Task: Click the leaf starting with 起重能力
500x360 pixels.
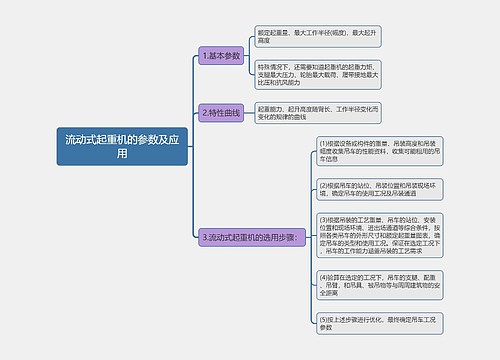Action: 318,113
